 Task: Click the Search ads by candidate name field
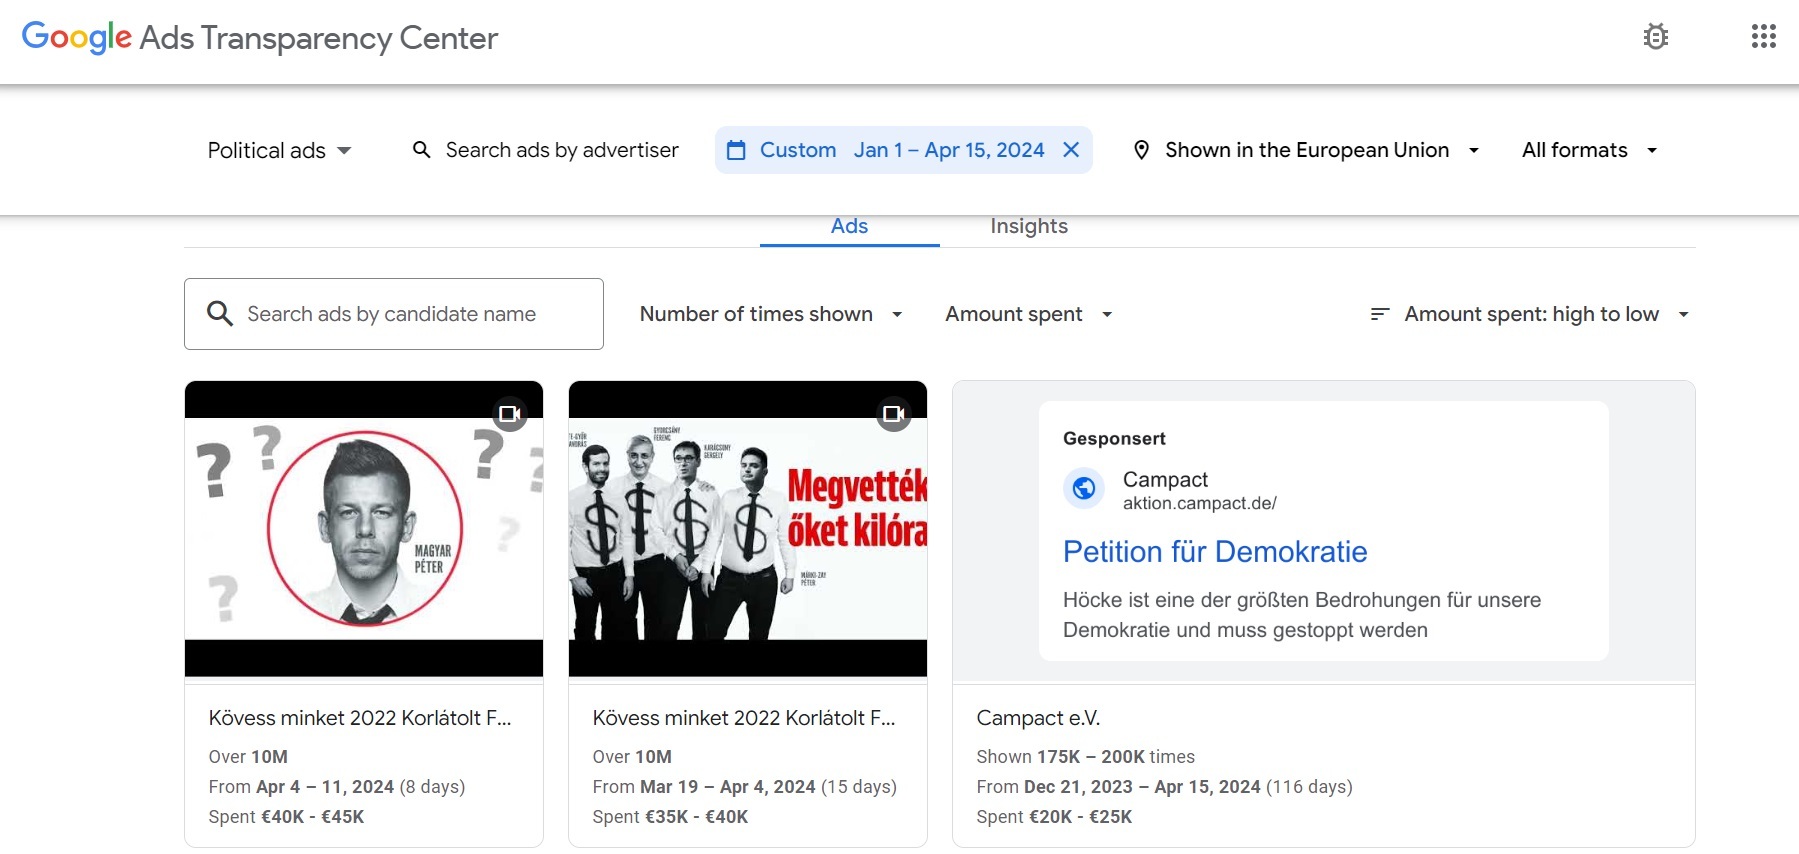pyautogui.click(x=394, y=314)
